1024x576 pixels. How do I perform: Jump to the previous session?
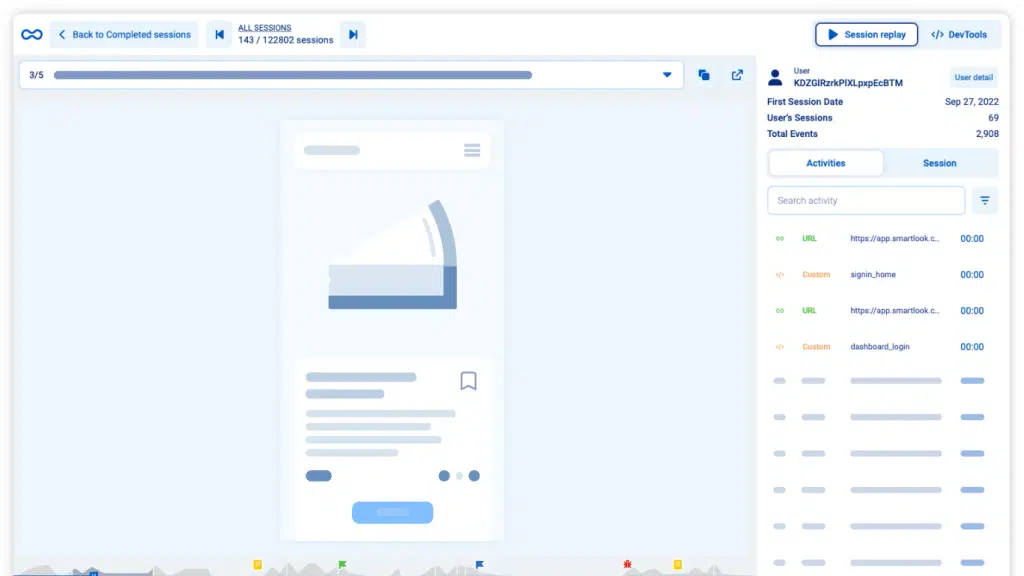(219, 35)
